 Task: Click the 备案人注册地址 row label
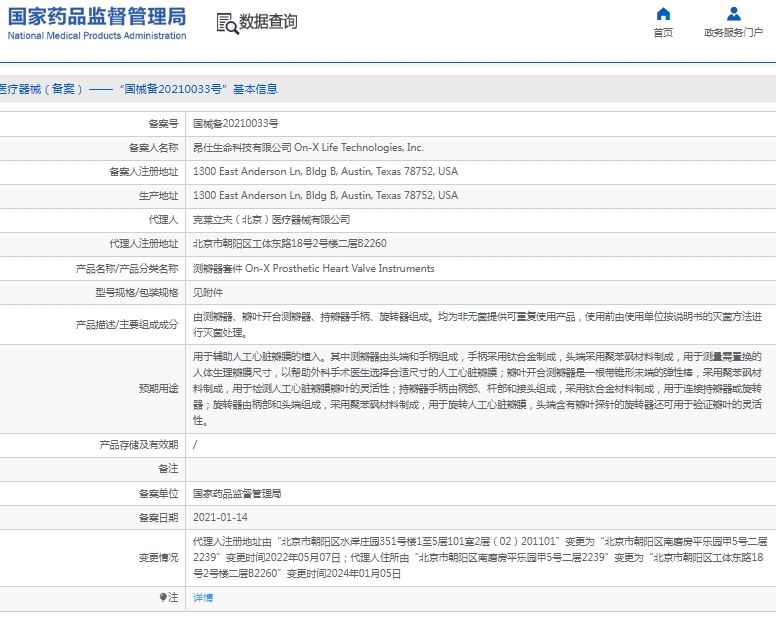(x=144, y=172)
